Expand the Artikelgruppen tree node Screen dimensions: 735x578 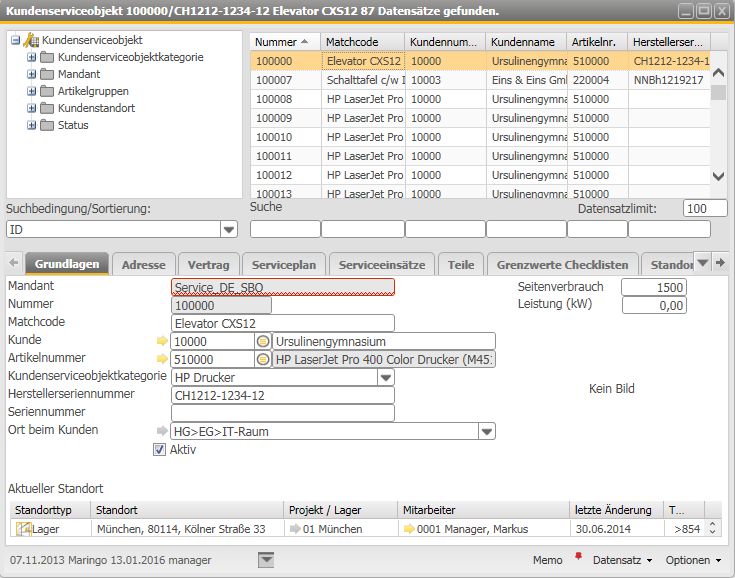click(x=31, y=91)
